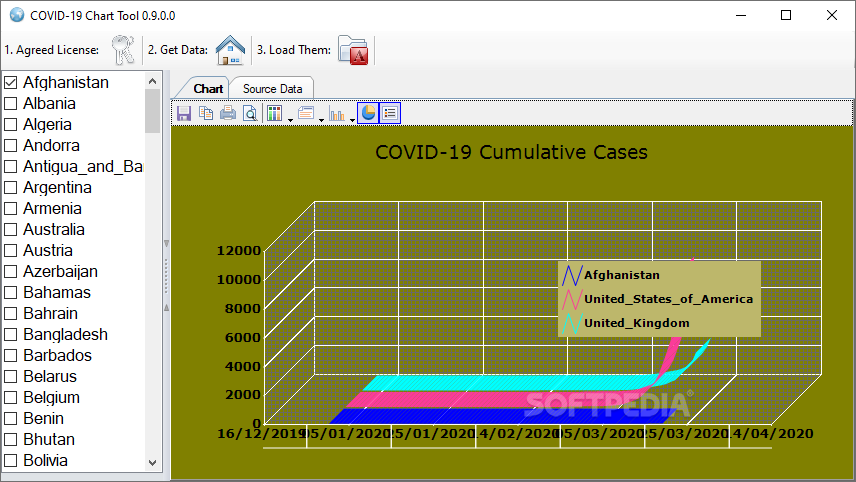Click the COVID-19 Cumulative Cases chart title
The height and width of the screenshot is (482, 856).
pos(512,152)
